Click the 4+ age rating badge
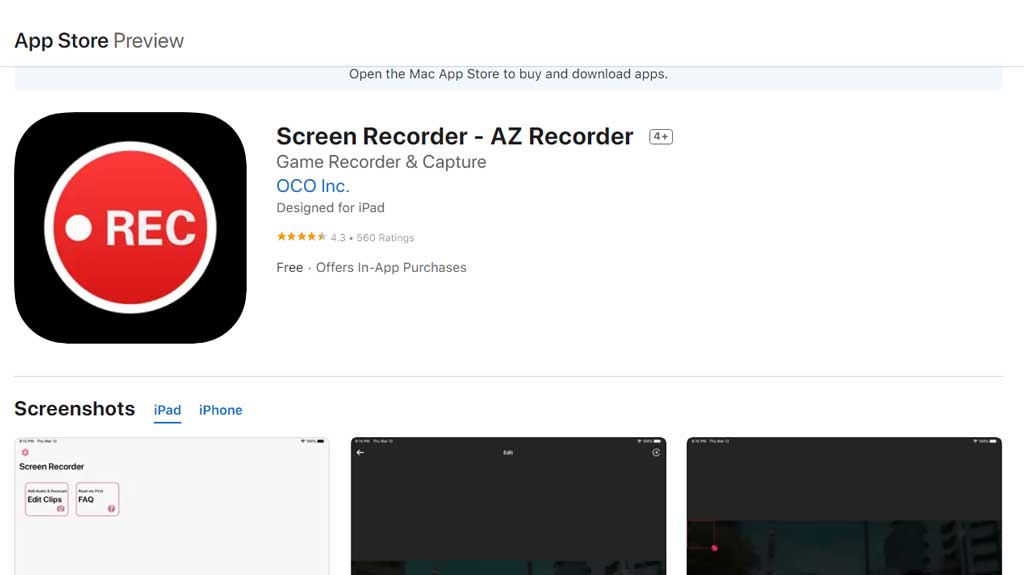 pyautogui.click(x=660, y=137)
